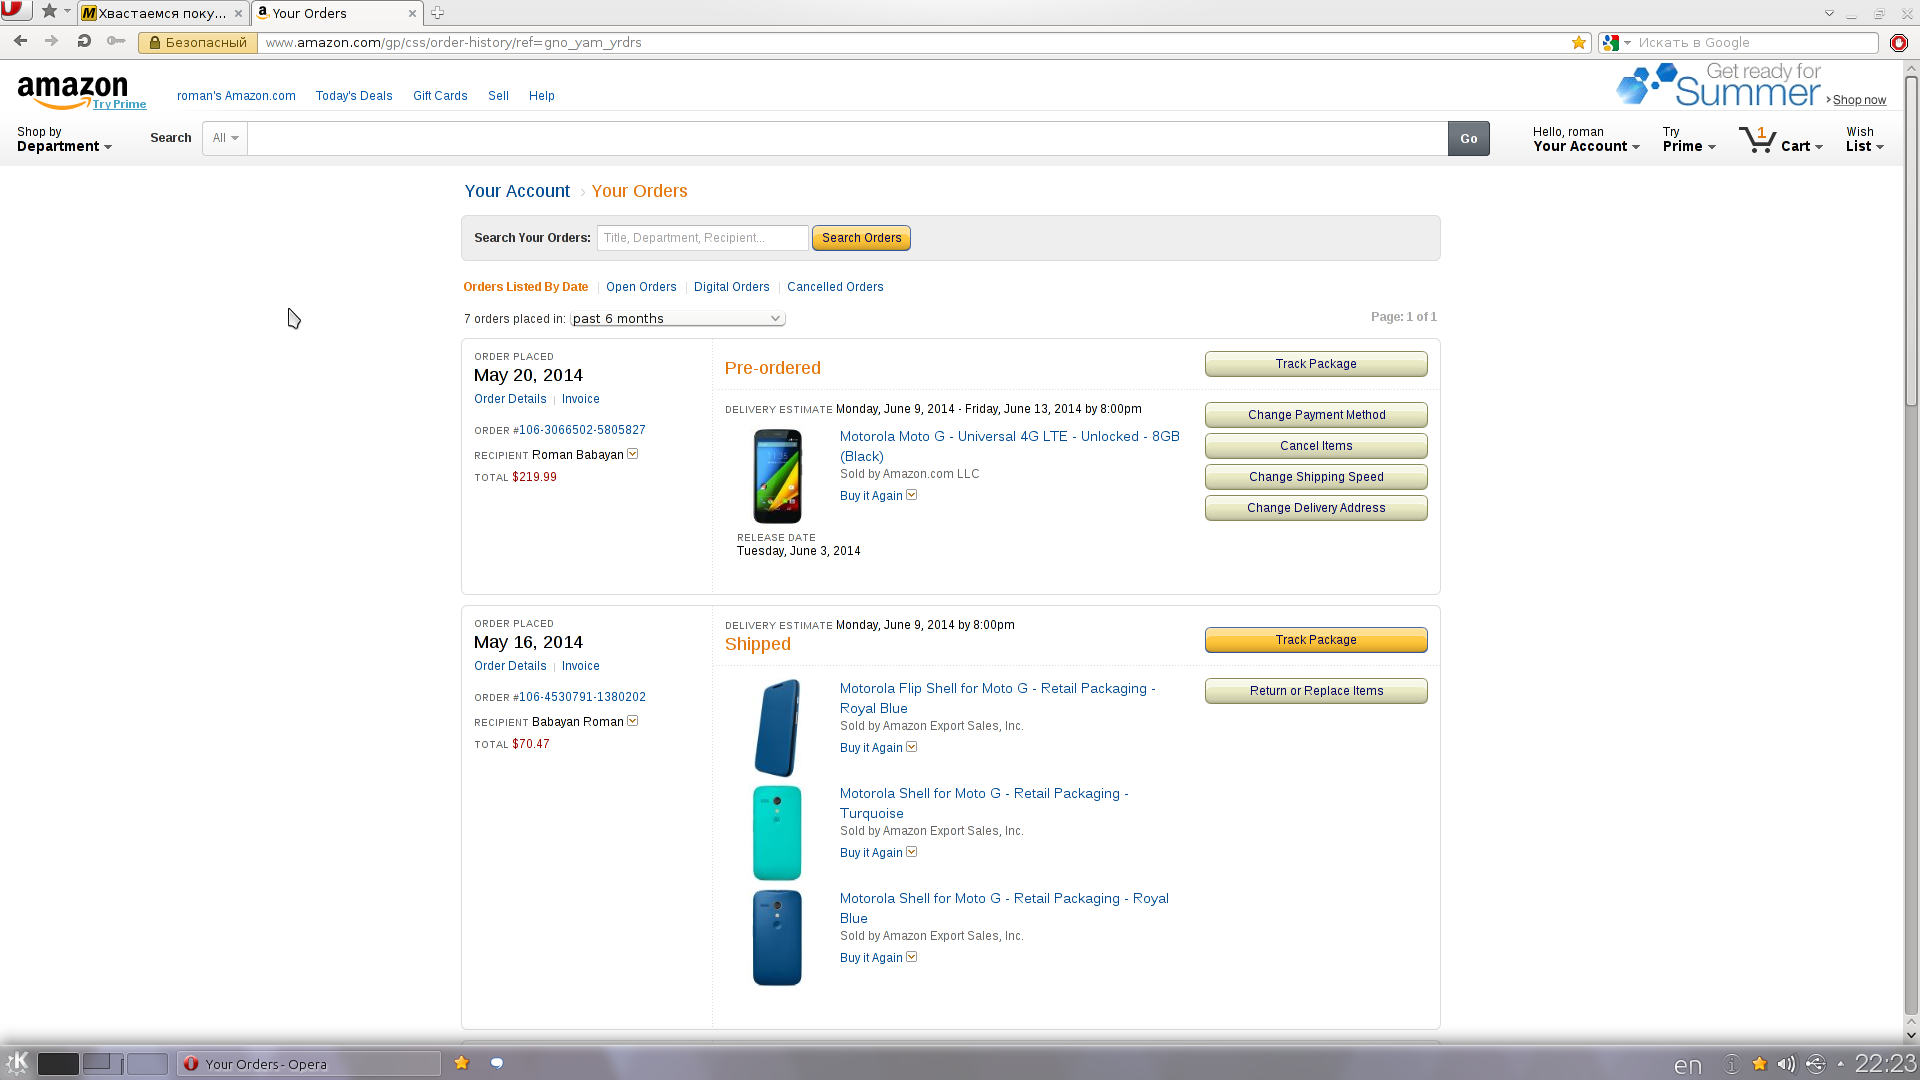The width and height of the screenshot is (1920, 1080).
Task: Open the past 6 months dropdown
Action: [x=677, y=318]
